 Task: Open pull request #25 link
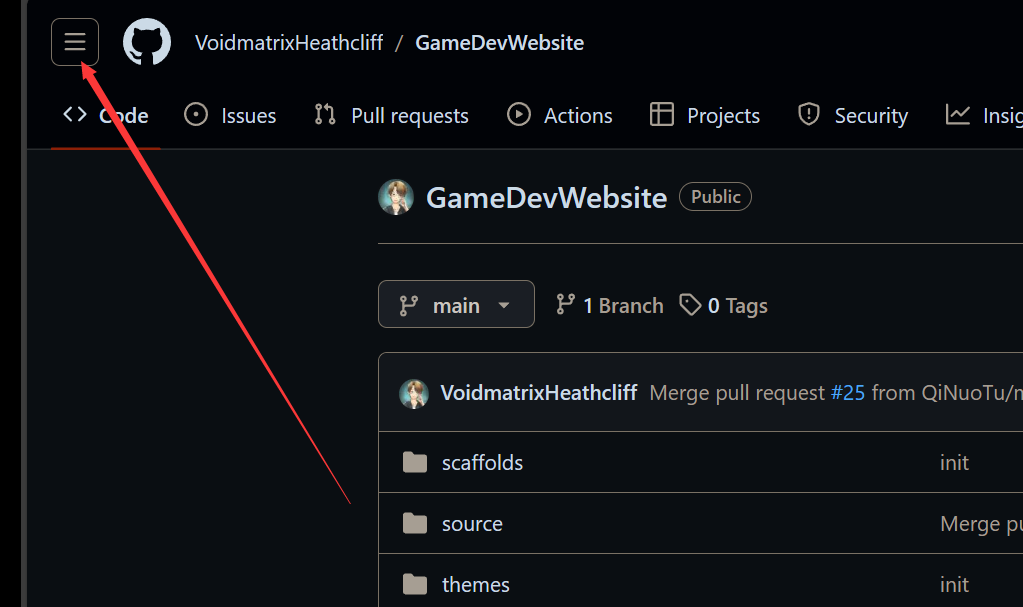pyautogui.click(x=847, y=393)
